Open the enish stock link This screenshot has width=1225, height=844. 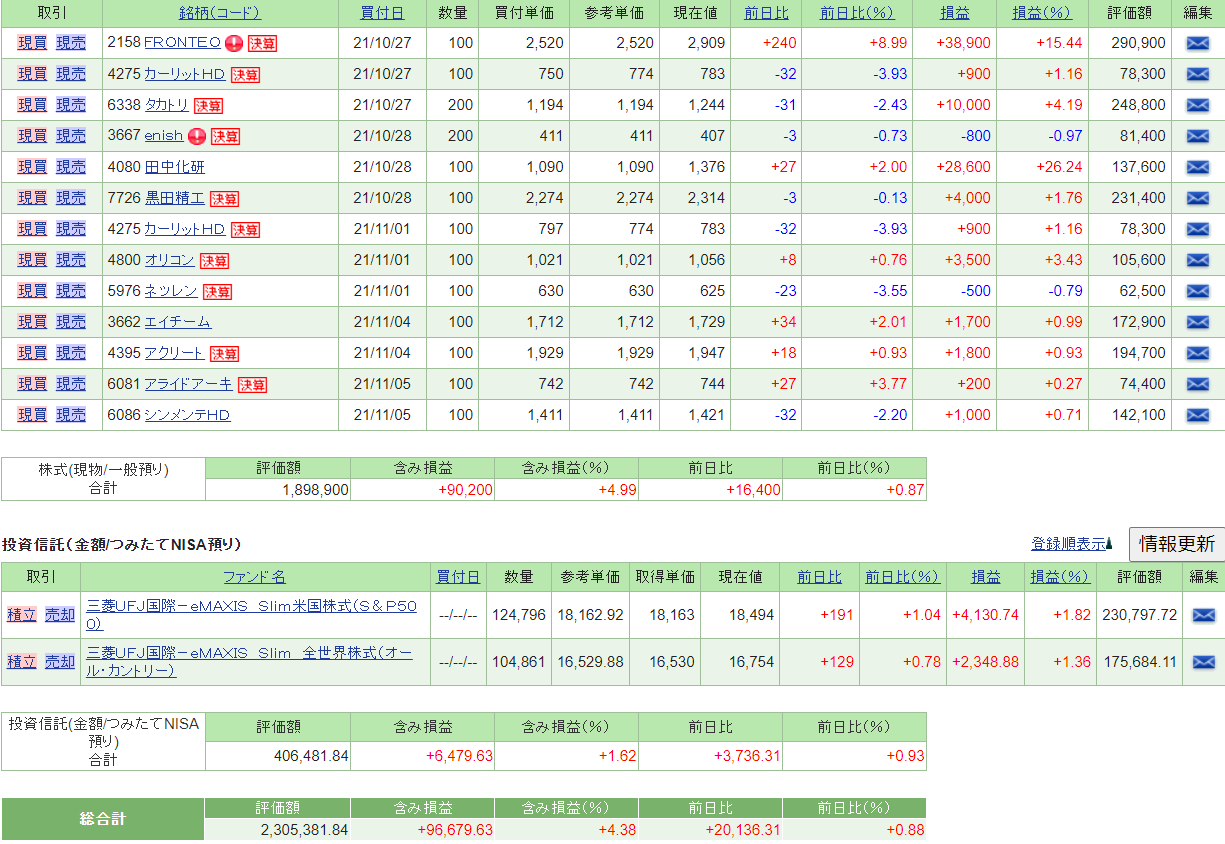[x=164, y=136]
